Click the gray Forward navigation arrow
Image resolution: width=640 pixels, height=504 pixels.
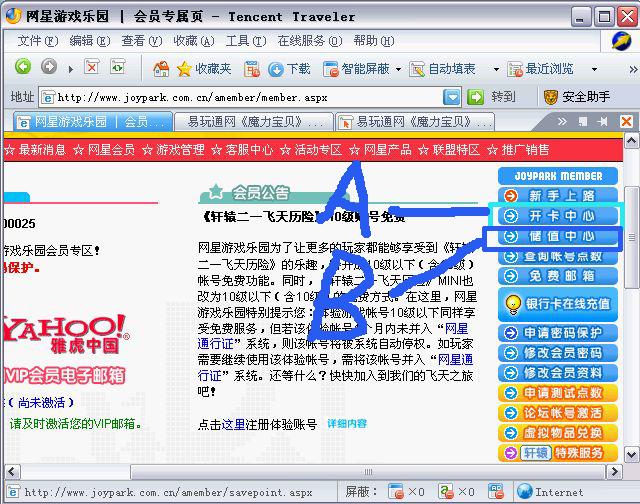49,66
